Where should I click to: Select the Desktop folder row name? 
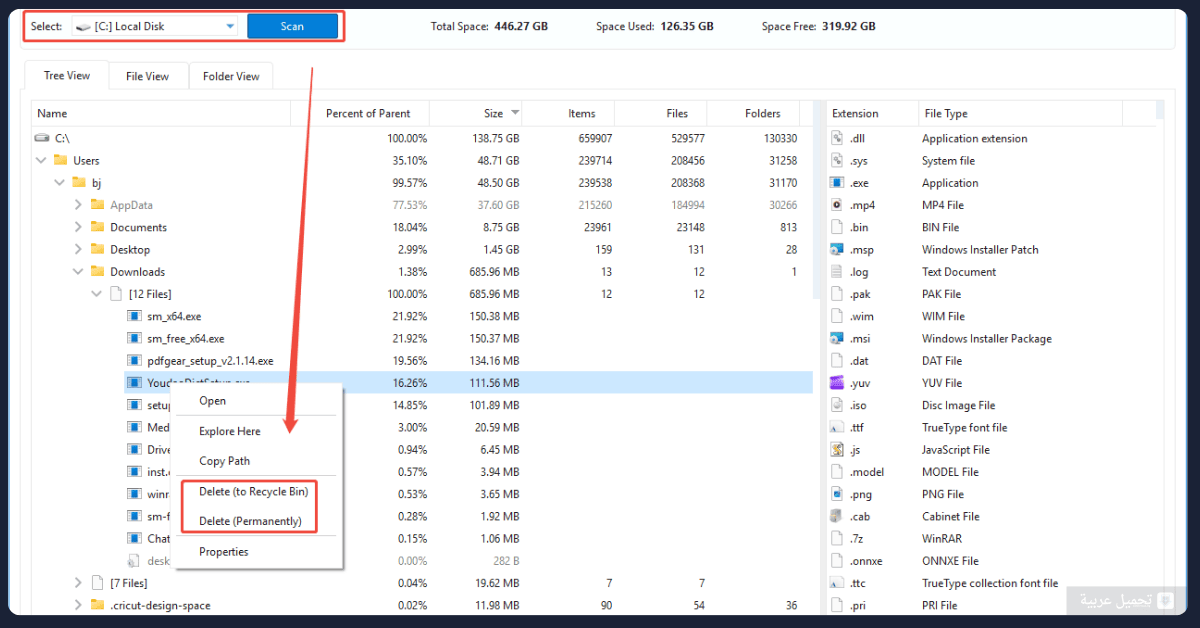pos(130,249)
